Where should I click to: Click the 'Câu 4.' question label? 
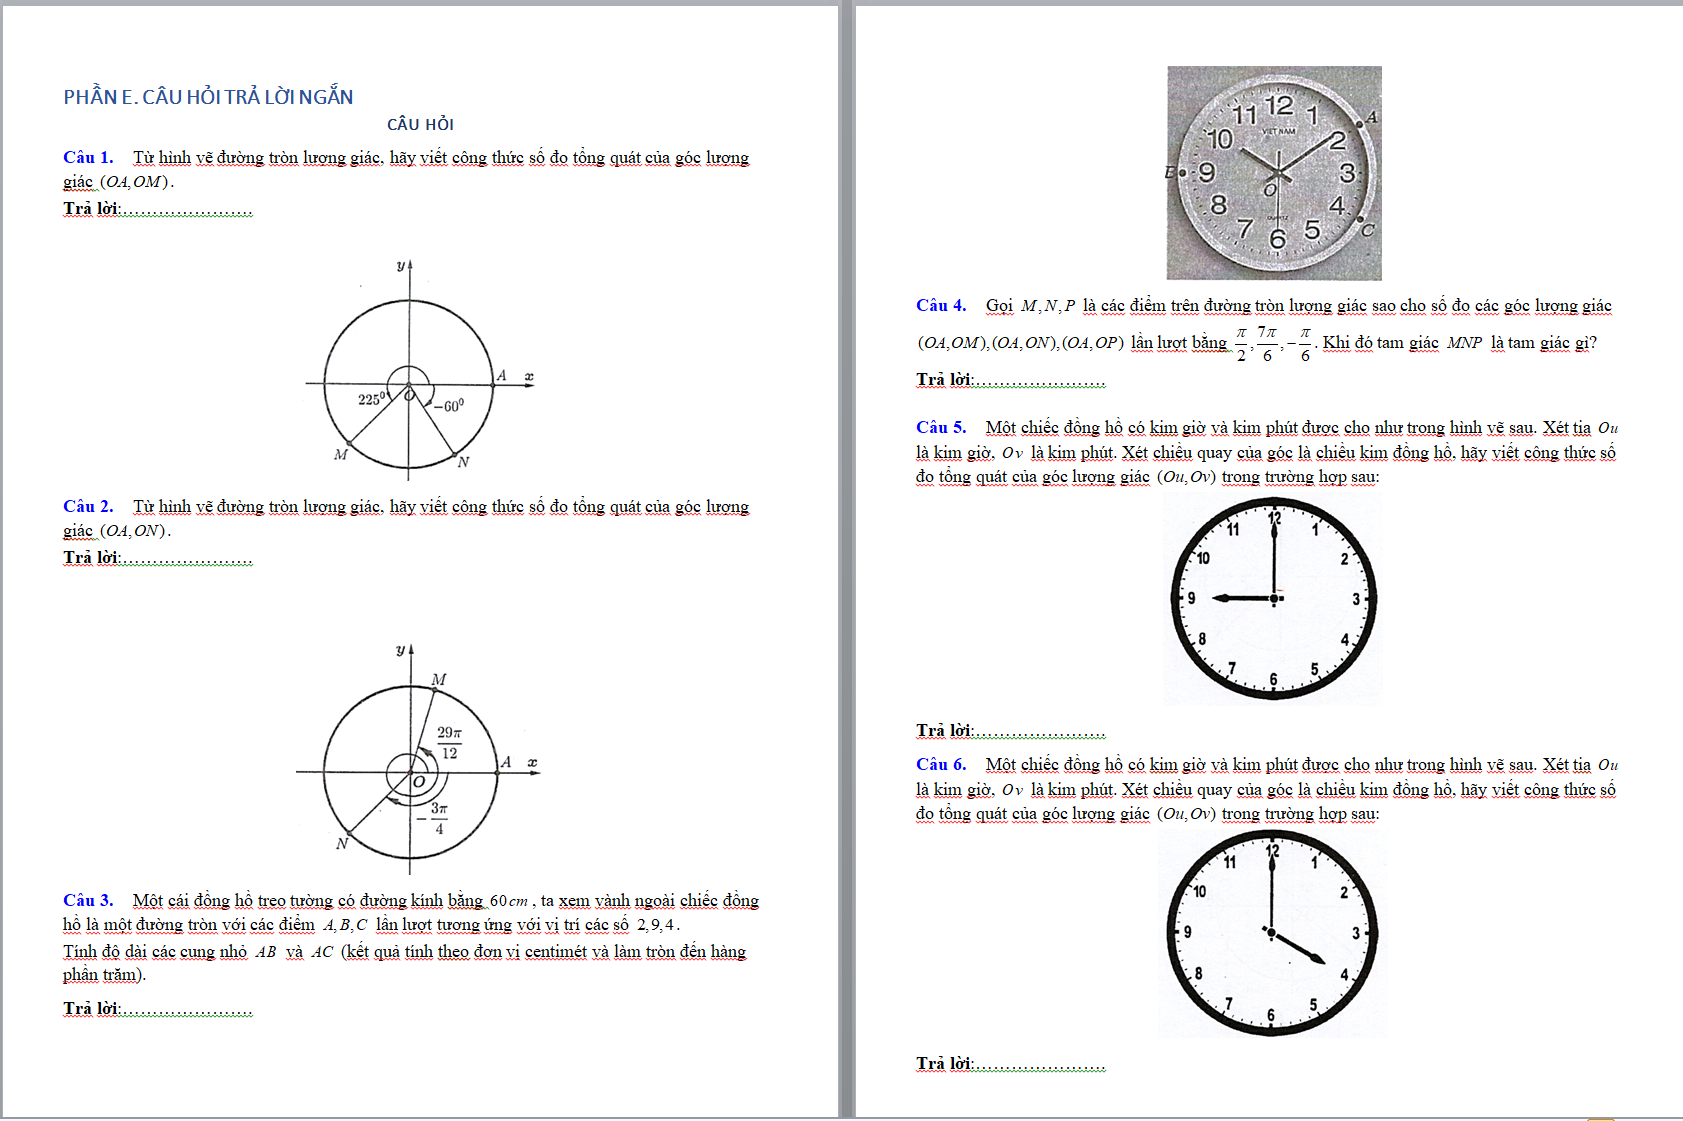pyautogui.click(x=941, y=305)
